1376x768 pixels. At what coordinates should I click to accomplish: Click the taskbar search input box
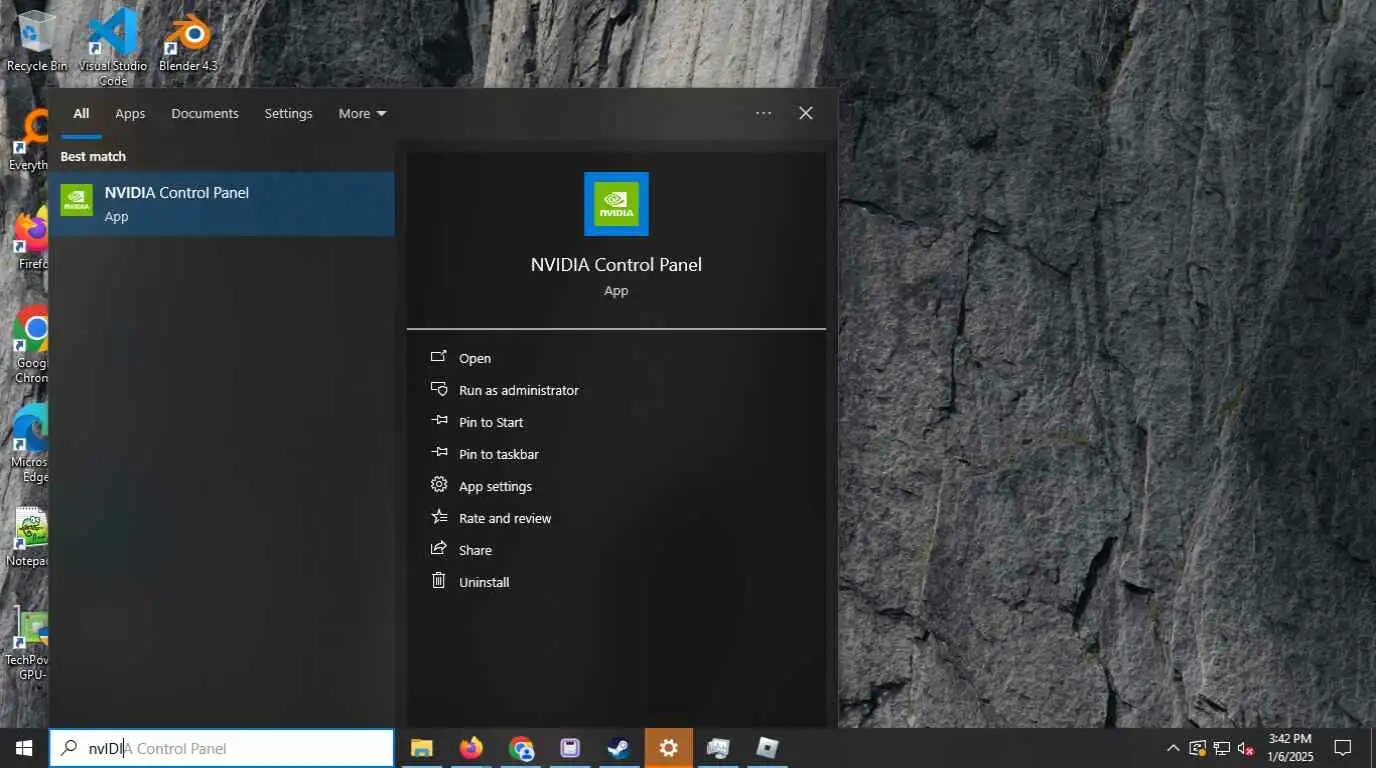point(222,748)
